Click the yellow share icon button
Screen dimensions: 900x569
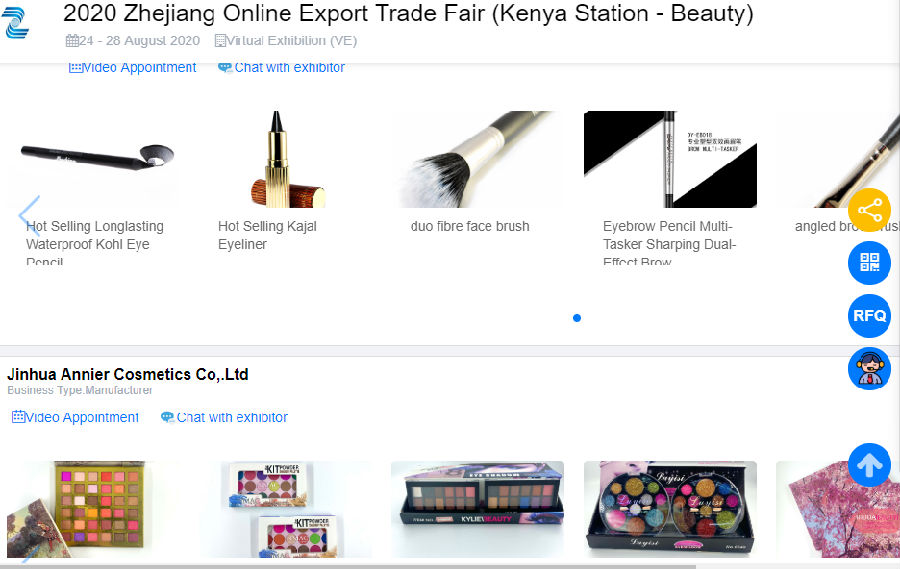pos(870,210)
